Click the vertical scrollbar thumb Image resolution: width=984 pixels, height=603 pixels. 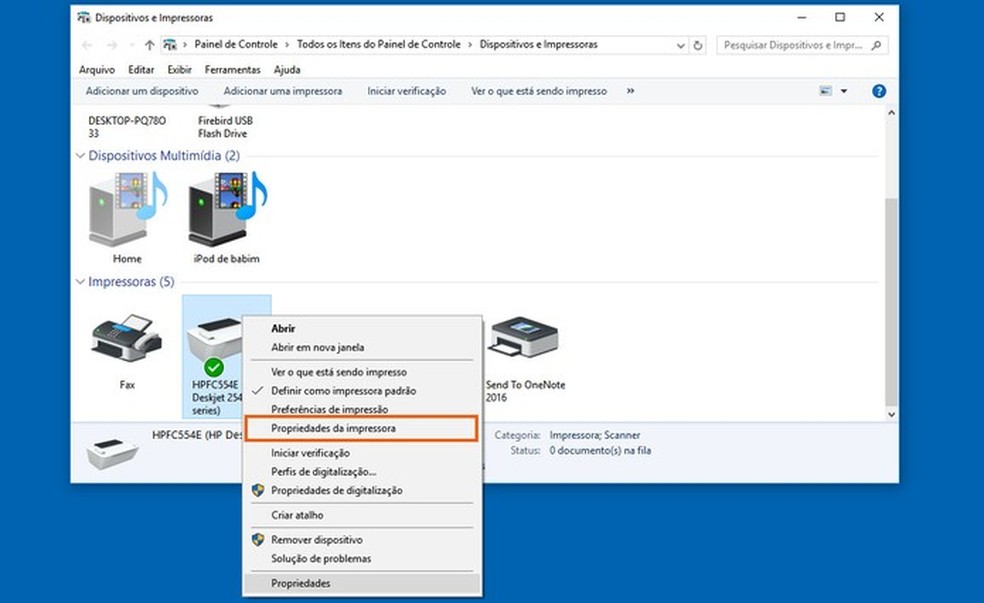[890, 301]
